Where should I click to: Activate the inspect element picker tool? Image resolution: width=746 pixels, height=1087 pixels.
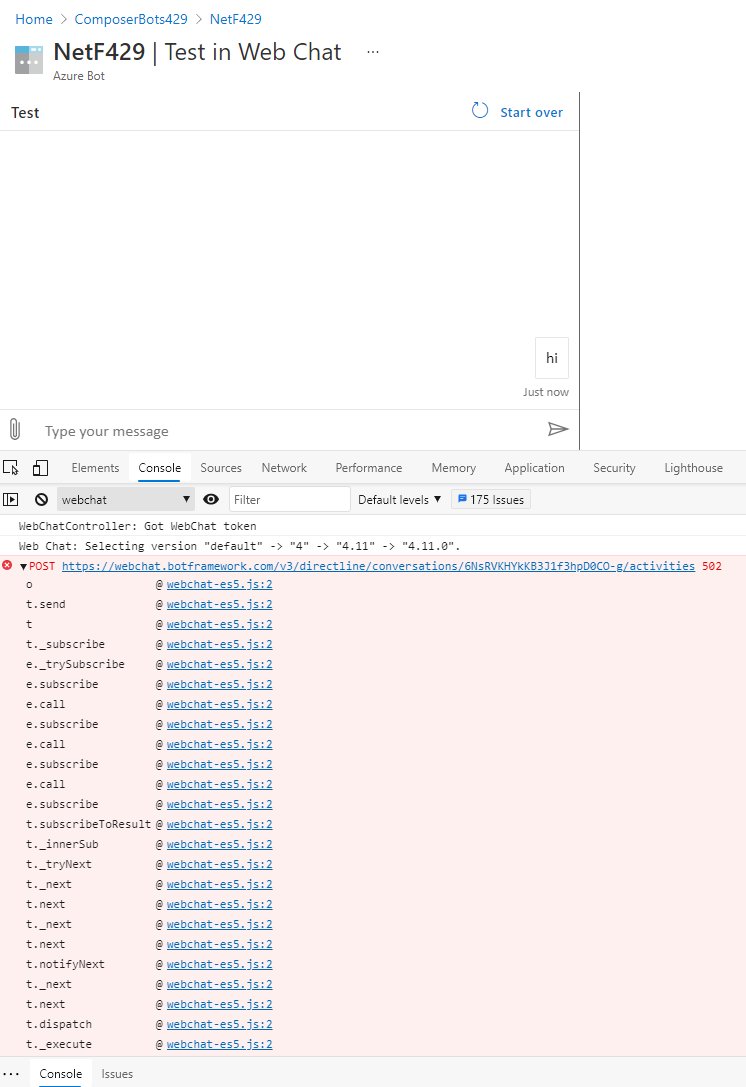click(x=11, y=468)
